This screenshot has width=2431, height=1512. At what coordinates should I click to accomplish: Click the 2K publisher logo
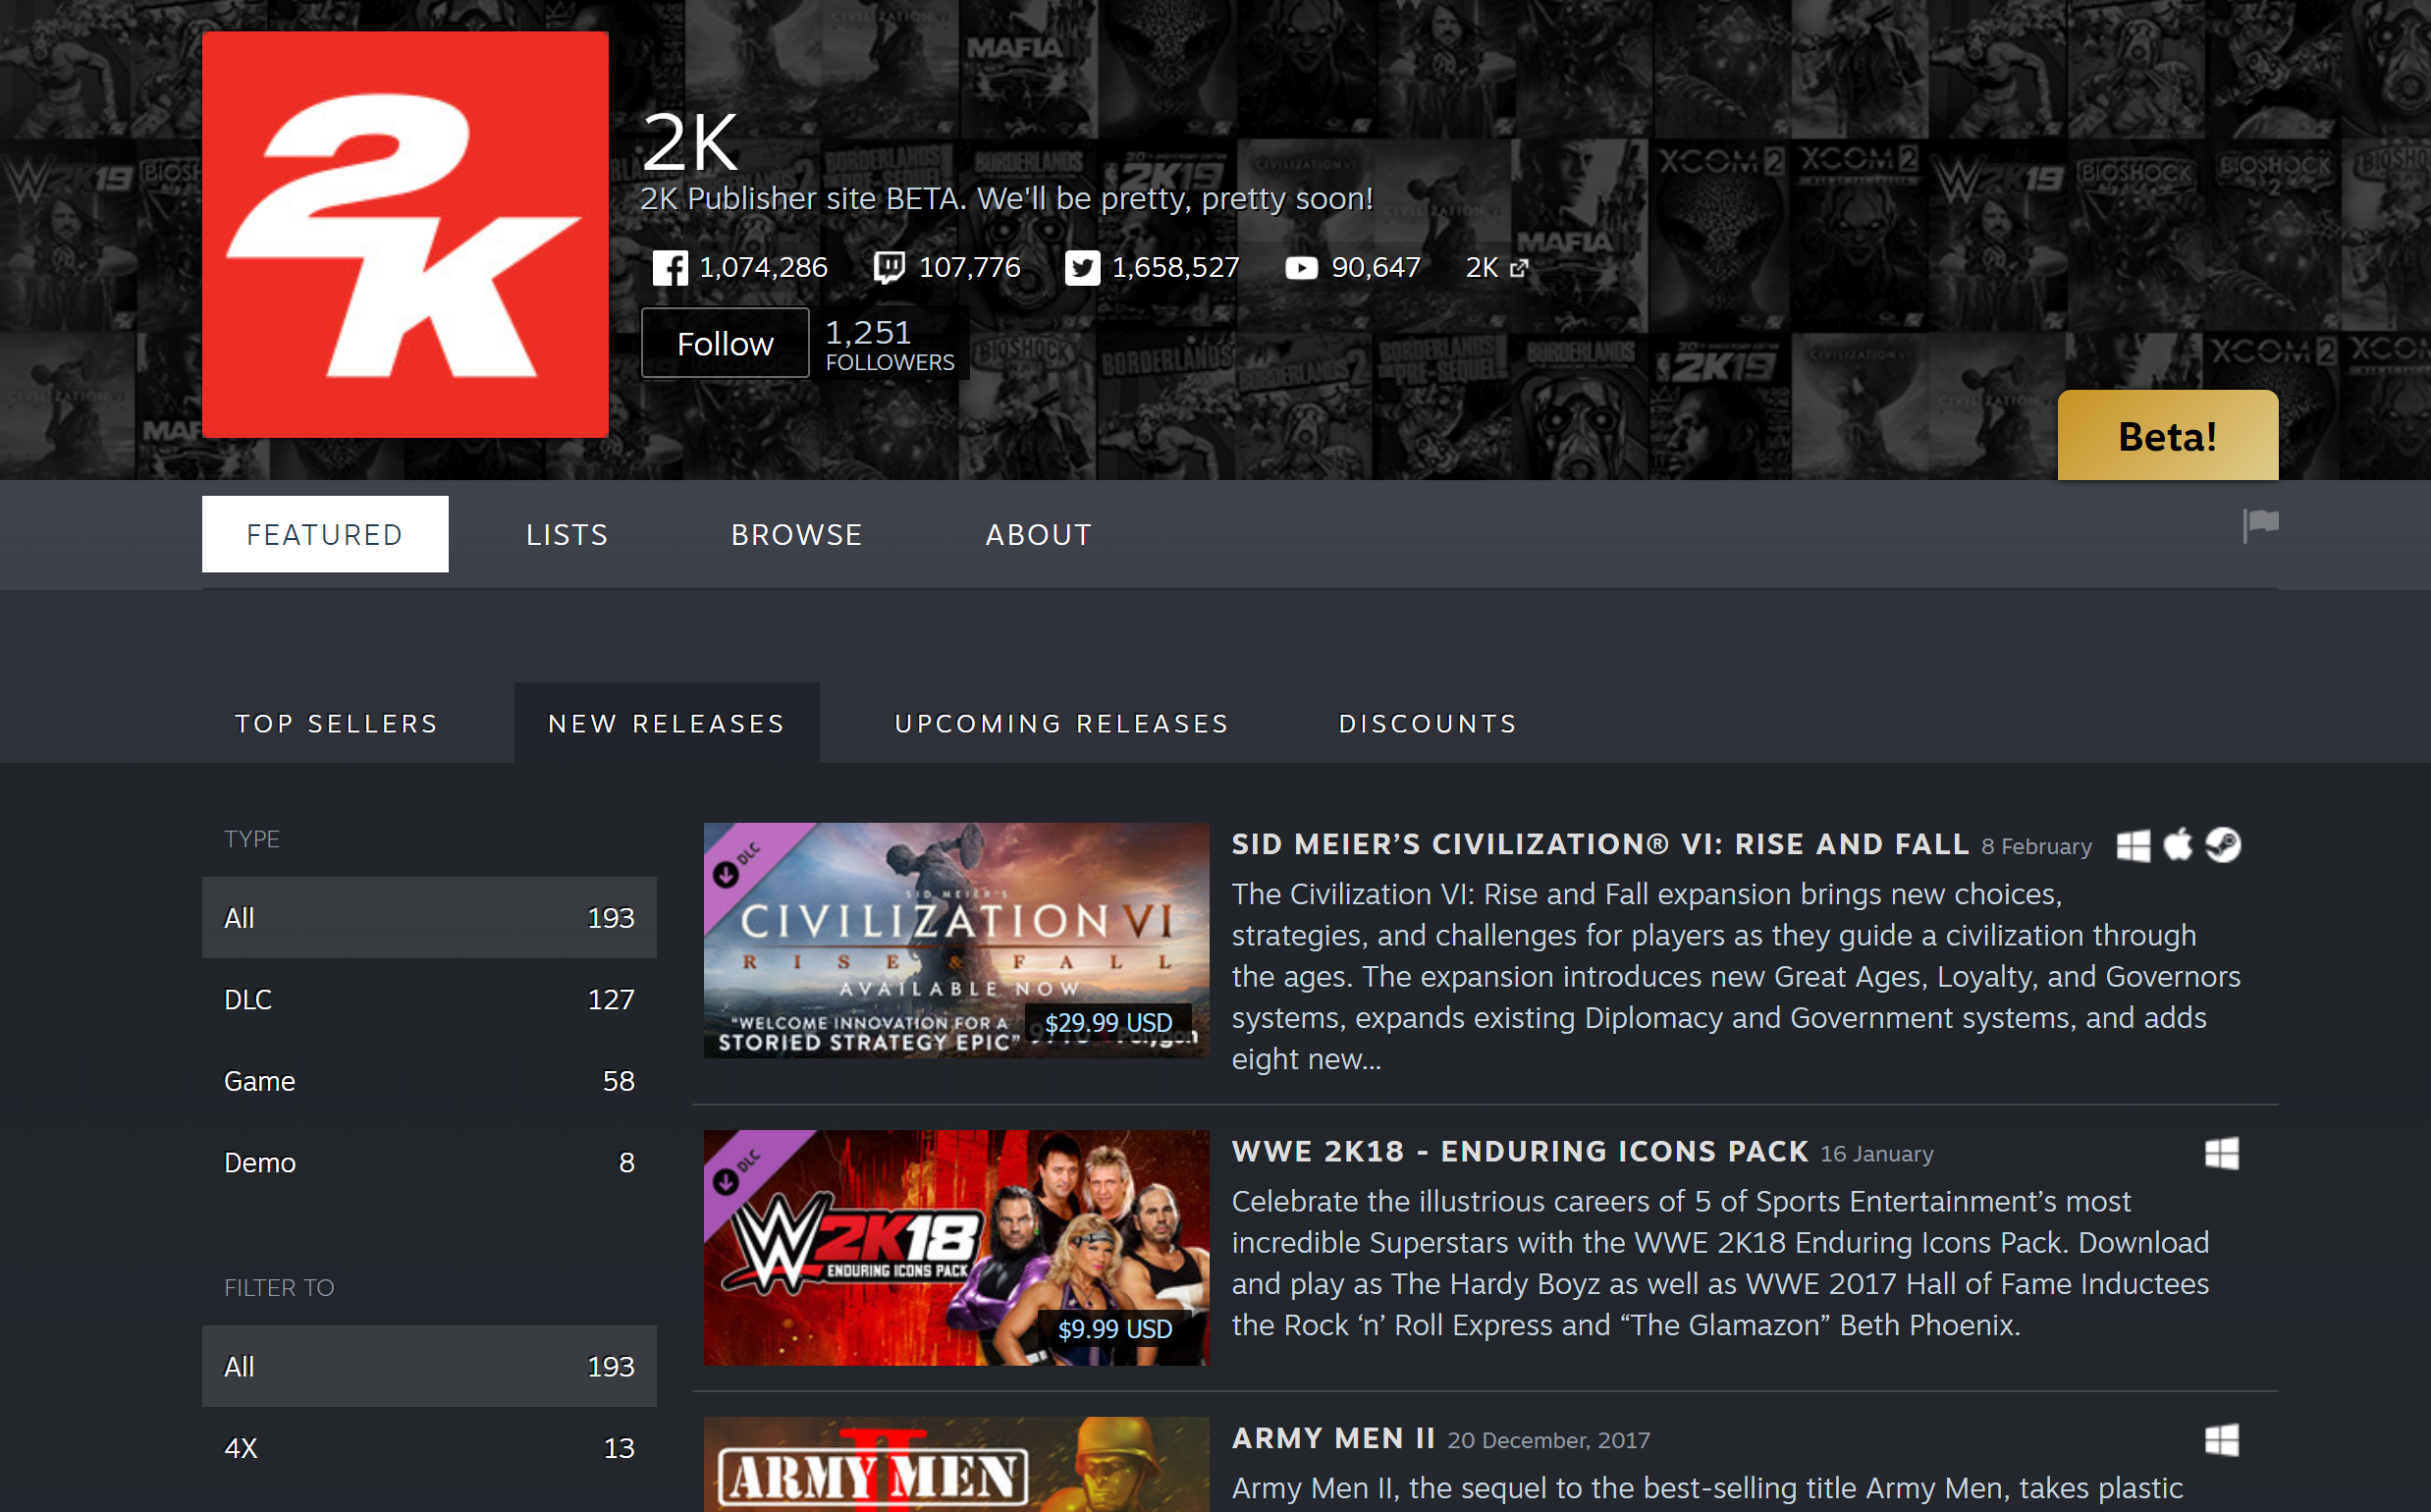coord(405,235)
